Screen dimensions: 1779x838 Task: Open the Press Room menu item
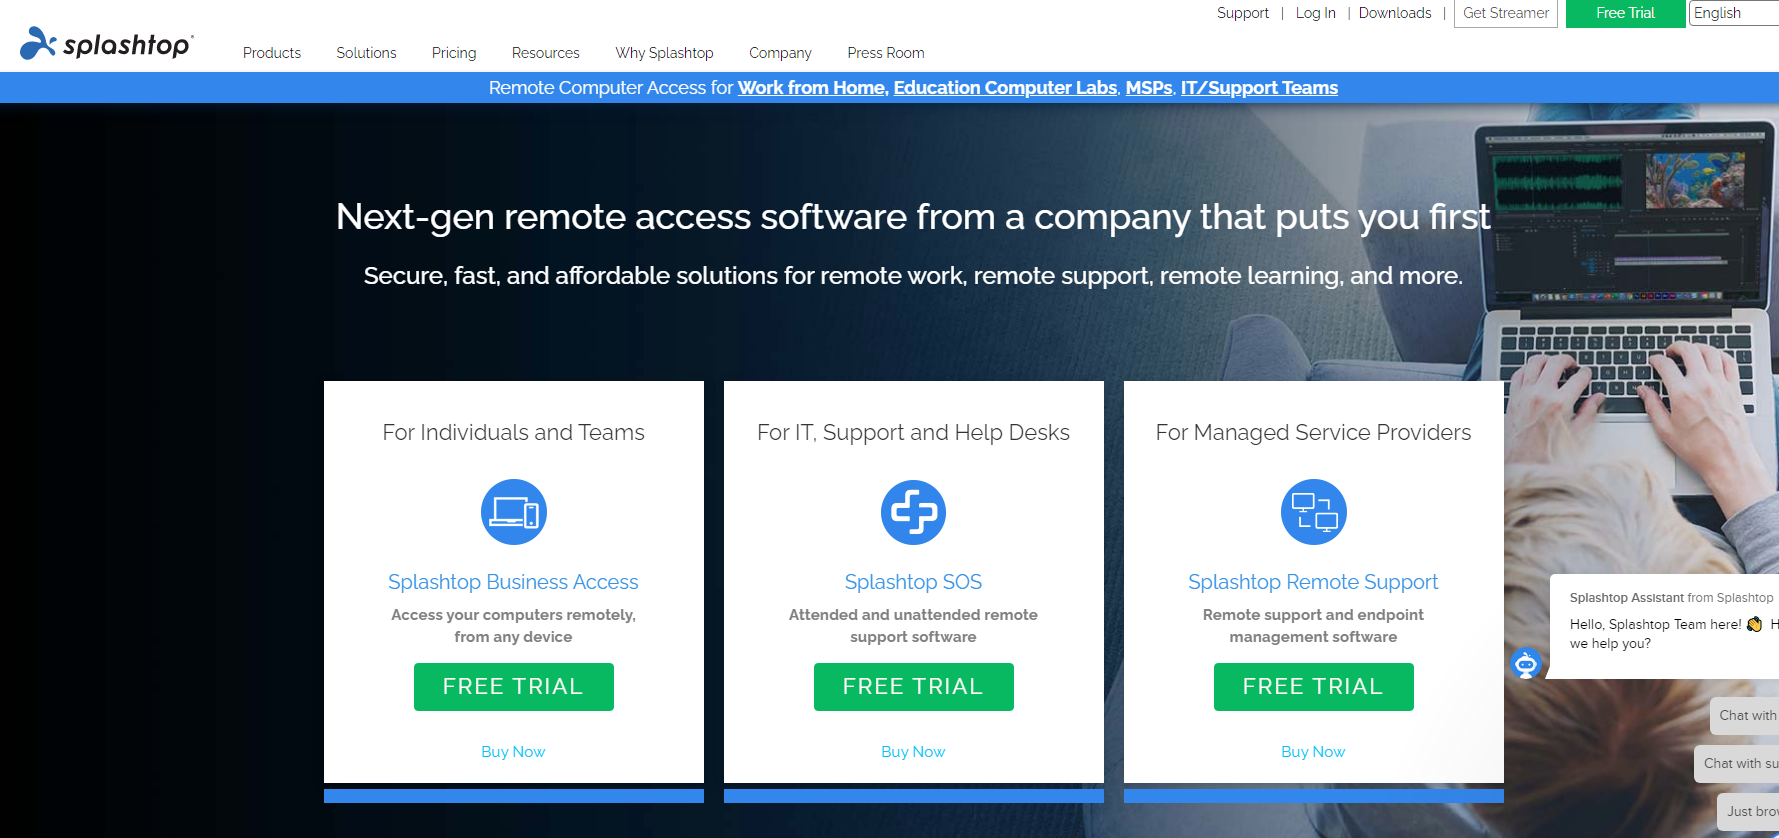click(x=886, y=53)
